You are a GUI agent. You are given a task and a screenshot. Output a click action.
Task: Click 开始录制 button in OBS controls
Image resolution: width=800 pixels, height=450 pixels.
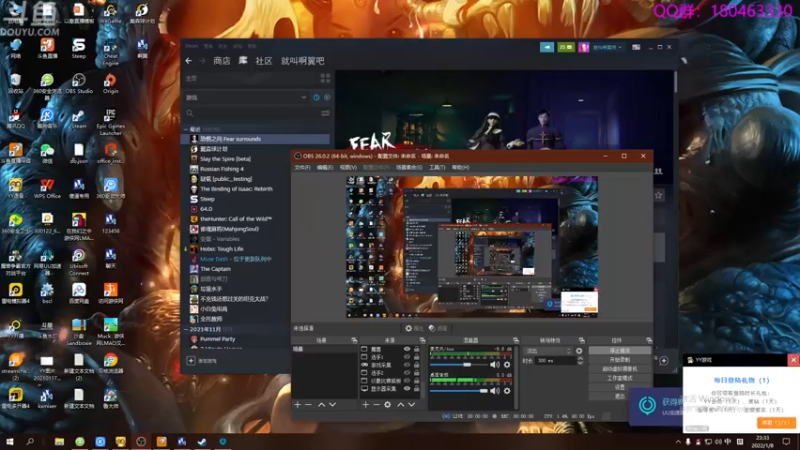coord(619,360)
